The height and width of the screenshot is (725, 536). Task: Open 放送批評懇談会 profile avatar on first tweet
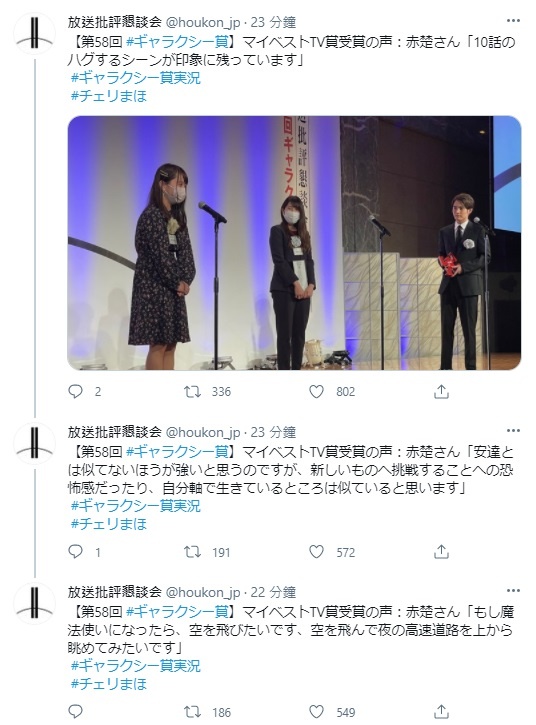tap(35, 34)
